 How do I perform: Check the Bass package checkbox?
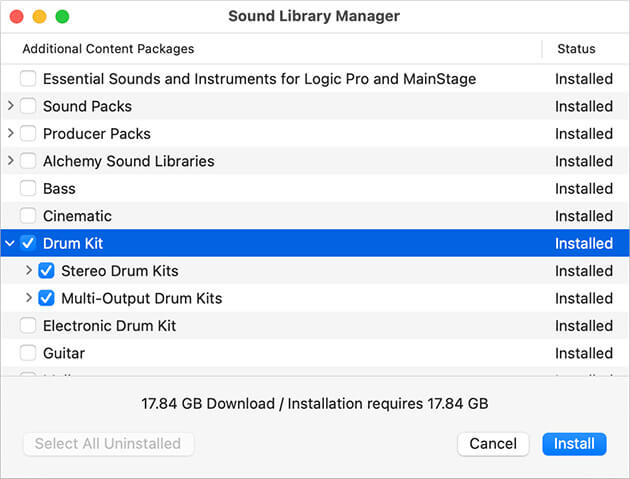28,189
